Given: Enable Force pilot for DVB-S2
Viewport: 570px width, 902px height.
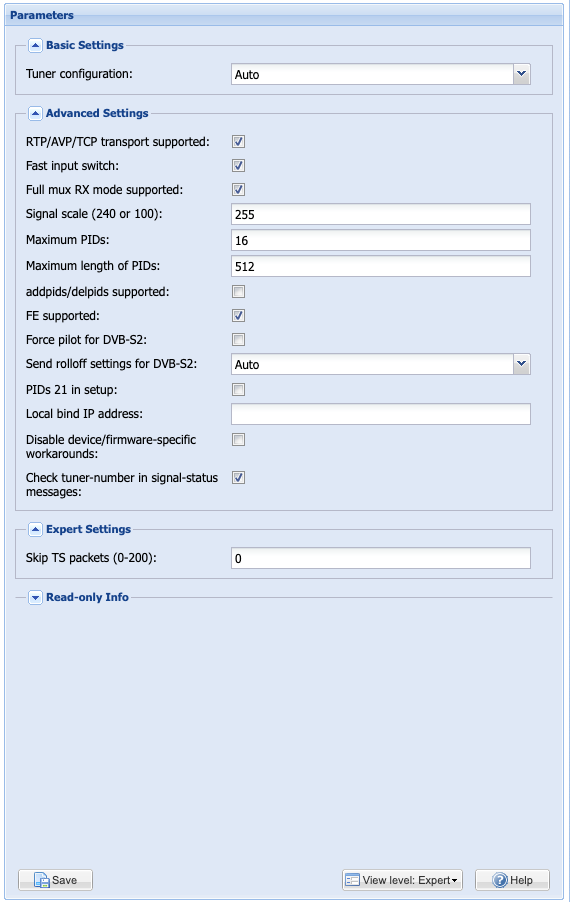Looking at the screenshot, I should pyautogui.click(x=238, y=340).
